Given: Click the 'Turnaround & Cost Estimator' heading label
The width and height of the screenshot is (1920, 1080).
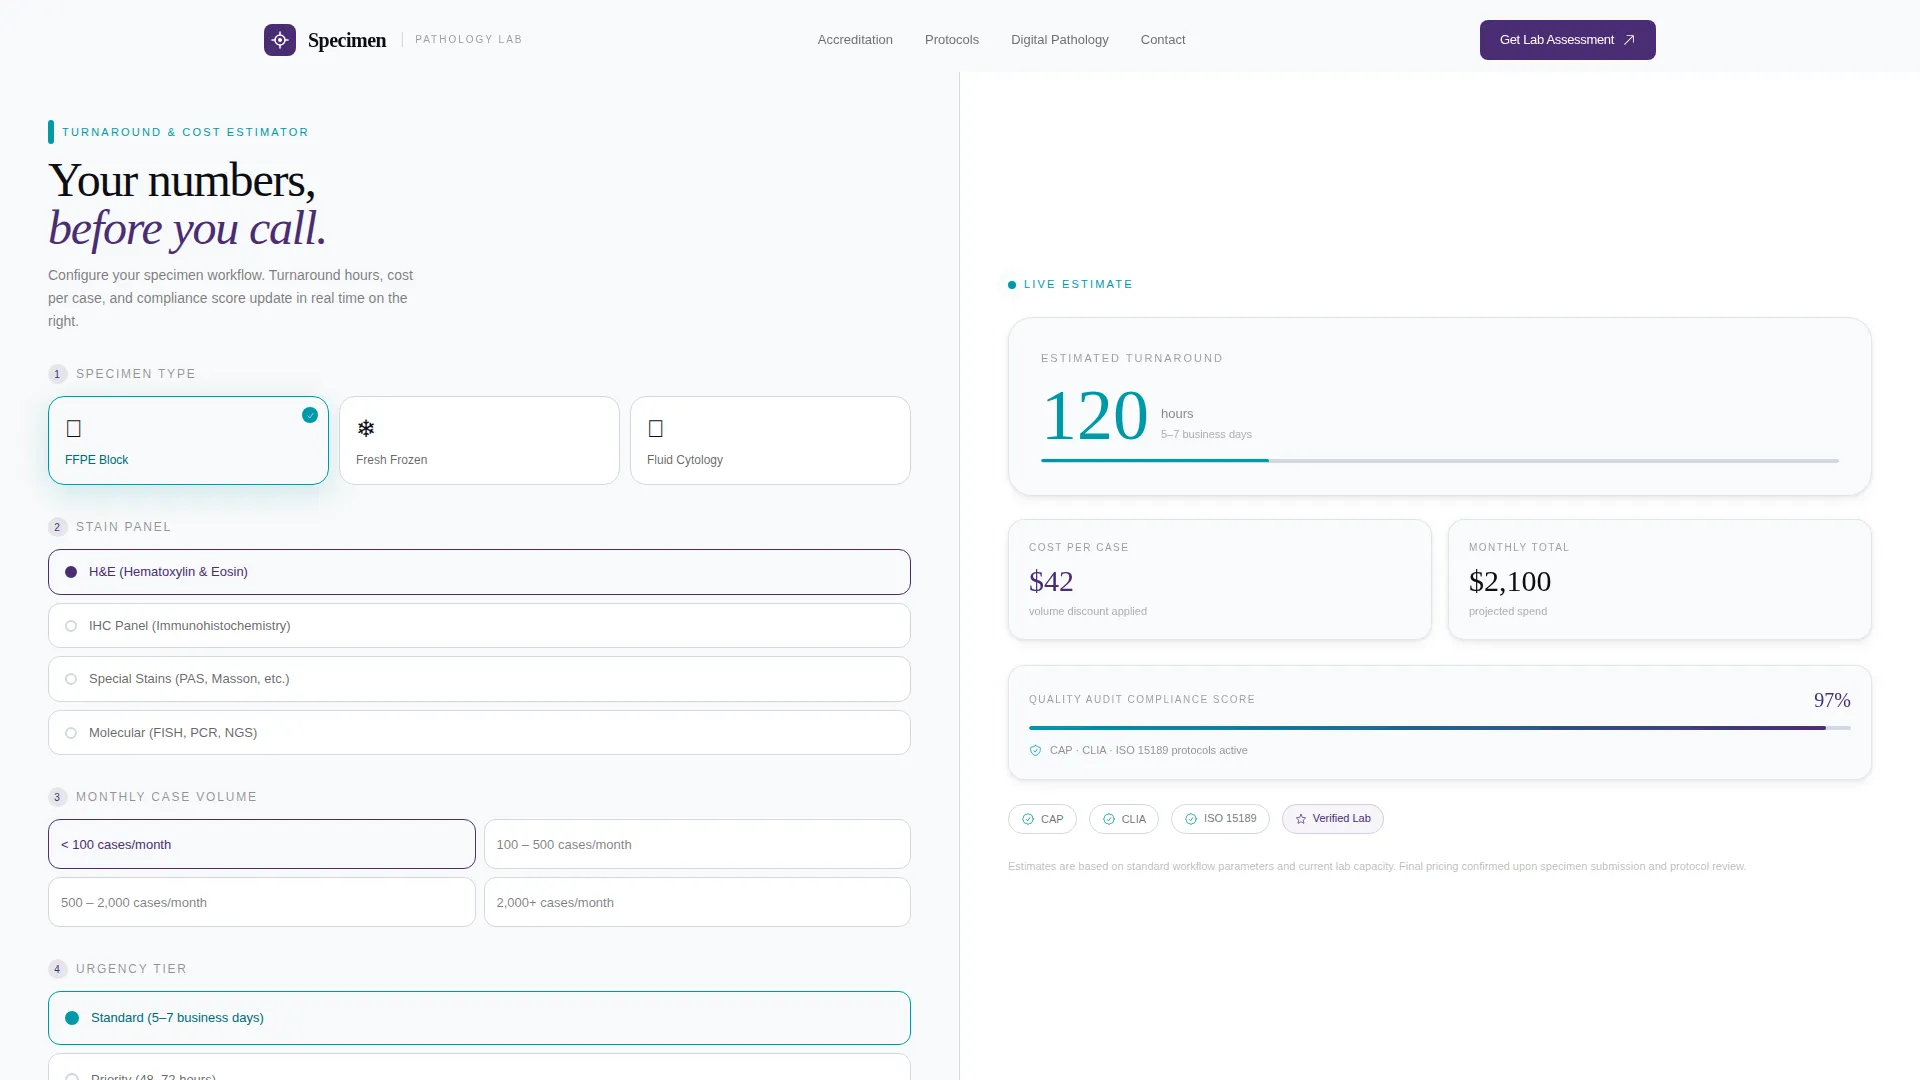Looking at the screenshot, I should coord(185,132).
